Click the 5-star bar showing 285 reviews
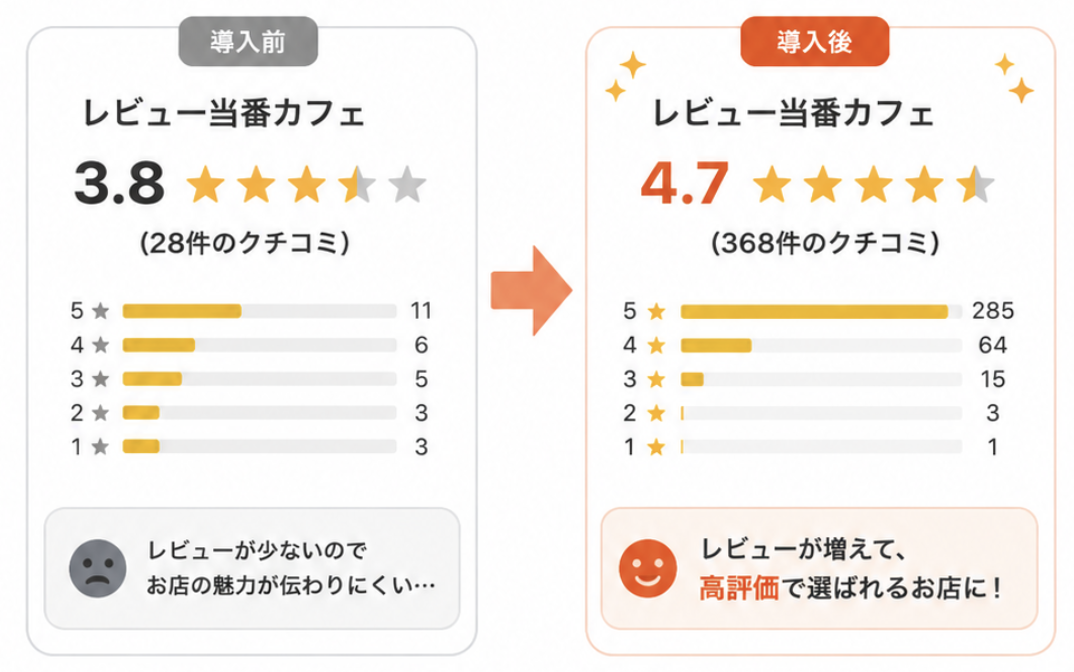Image resolution: width=1074 pixels, height=672 pixels. 821,312
